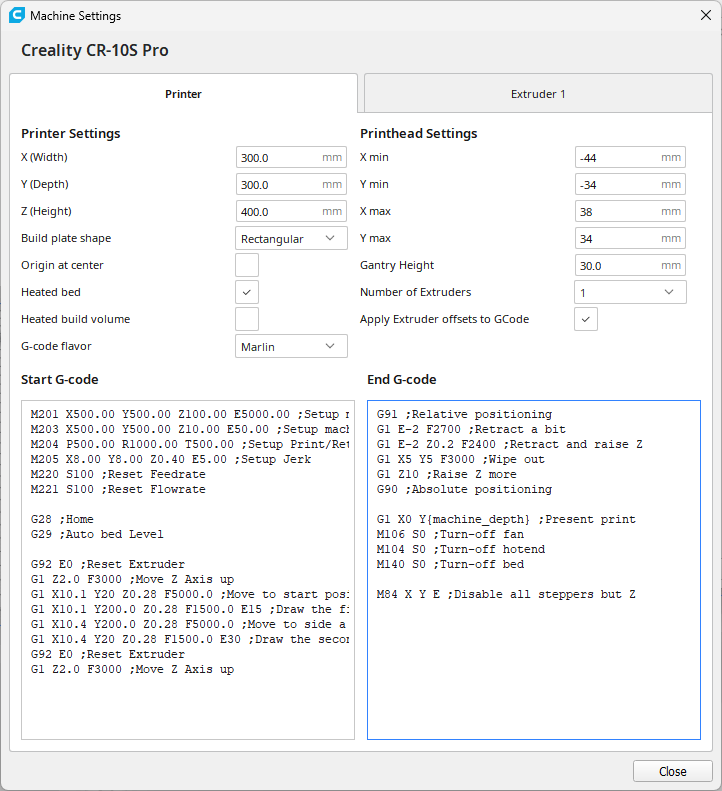Click the End G-code heading

pyautogui.click(x=402, y=379)
